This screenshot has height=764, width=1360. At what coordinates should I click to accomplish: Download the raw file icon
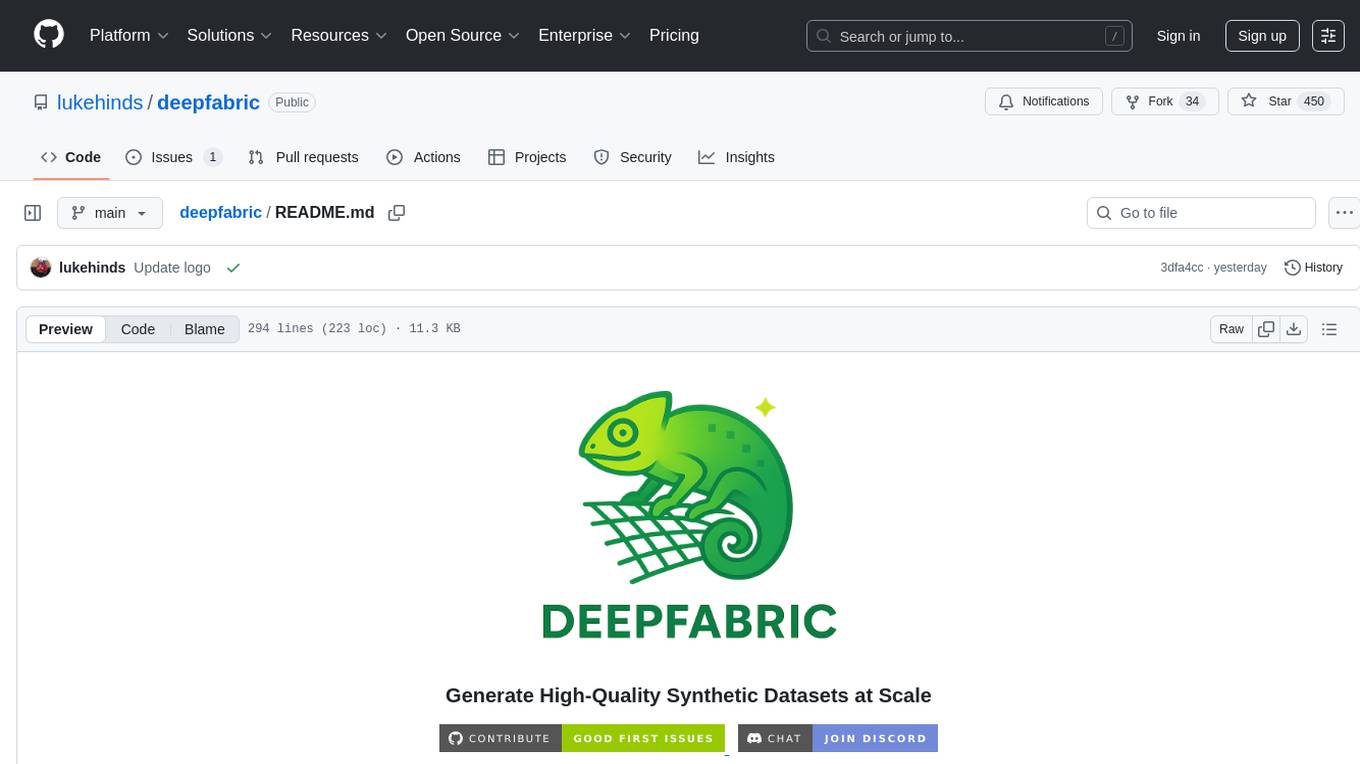pyautogui.click(x=1293, y=329)
